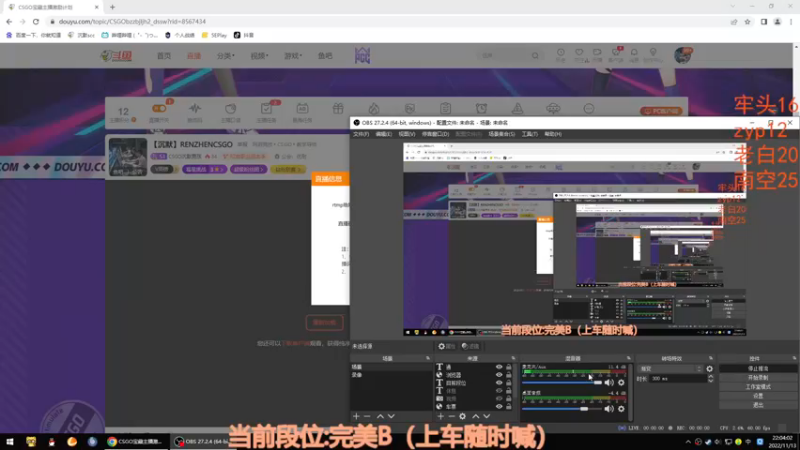
Task: Open source properties gear in Sources toolbar
Action: [462, 416]
